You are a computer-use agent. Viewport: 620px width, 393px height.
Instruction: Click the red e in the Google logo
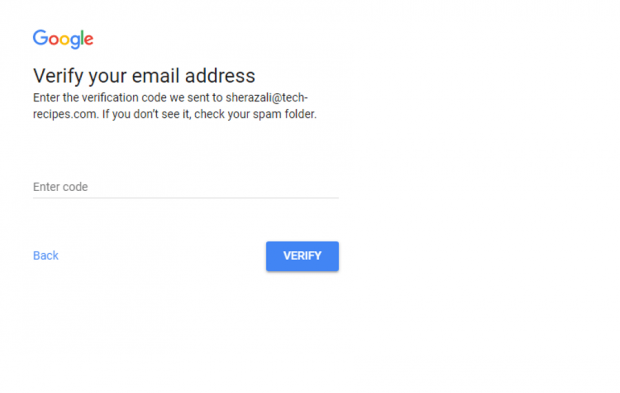[89, 40]
